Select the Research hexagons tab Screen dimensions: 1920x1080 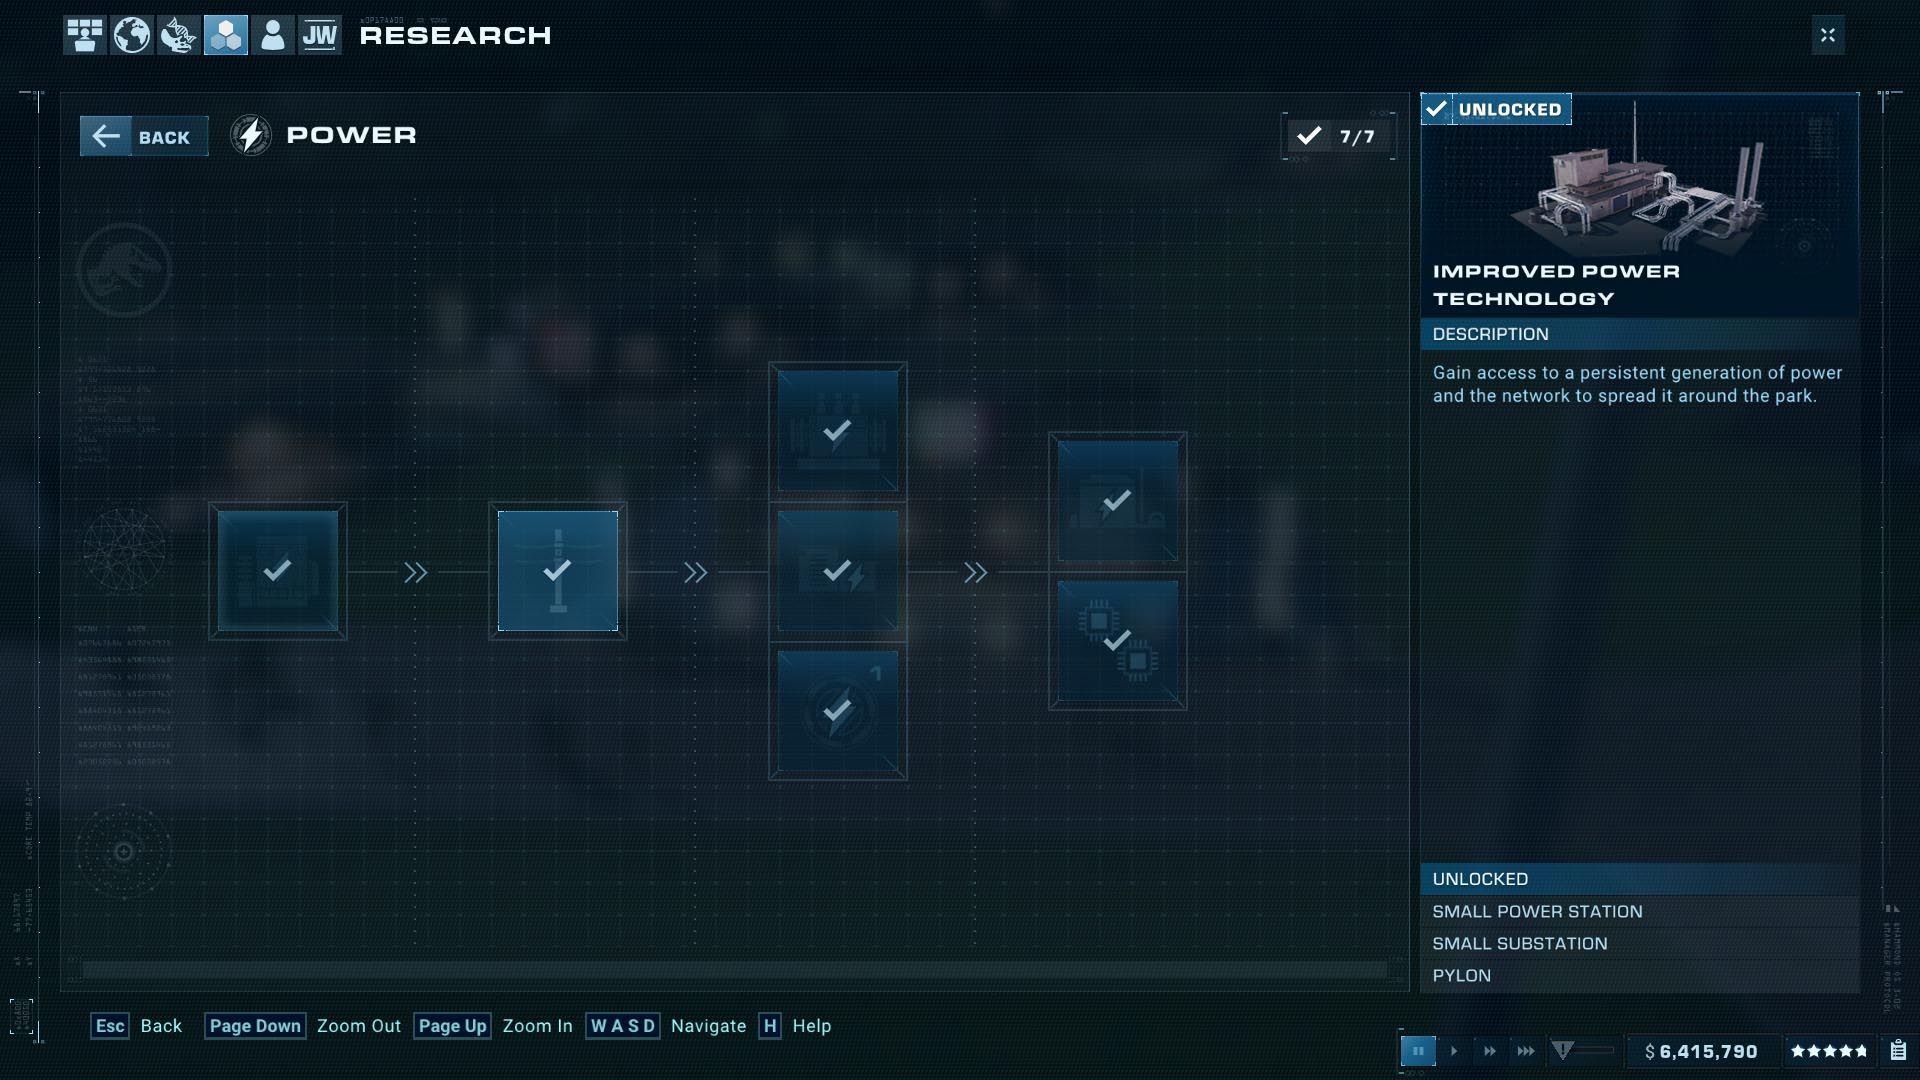(226, 35)
